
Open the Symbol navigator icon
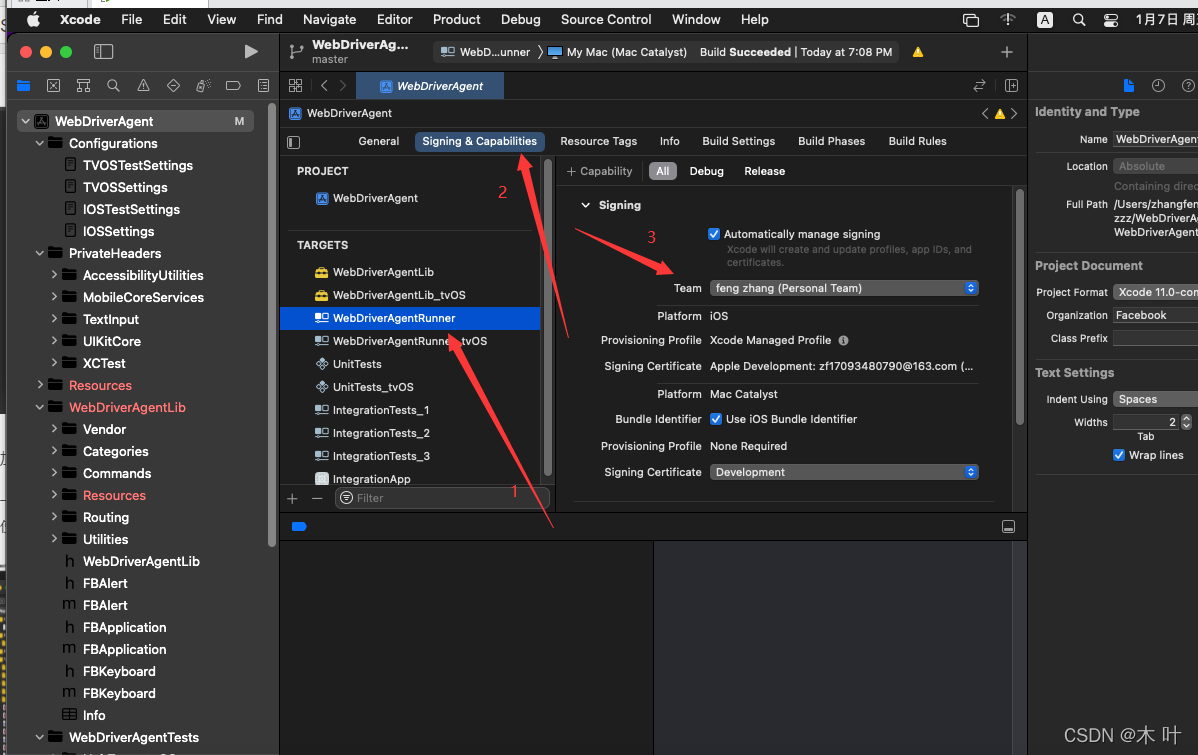[x=83, y=86]
